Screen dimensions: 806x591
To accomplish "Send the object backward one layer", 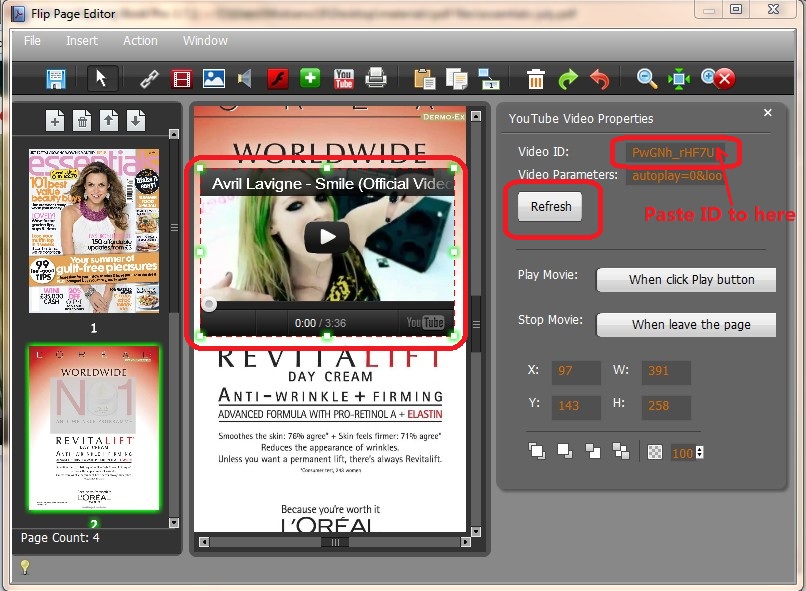I will [593, 451].
